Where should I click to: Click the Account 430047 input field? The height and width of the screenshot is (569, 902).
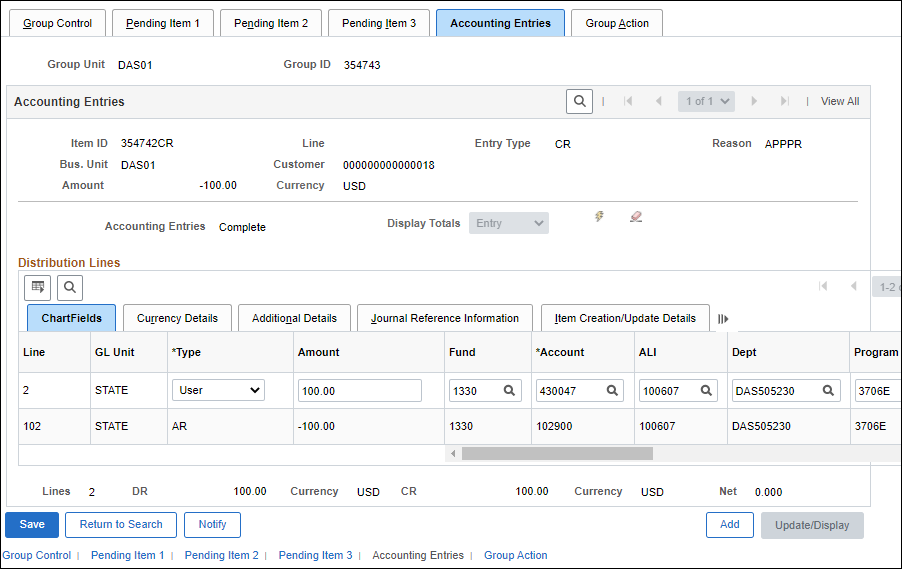point(580,391)
